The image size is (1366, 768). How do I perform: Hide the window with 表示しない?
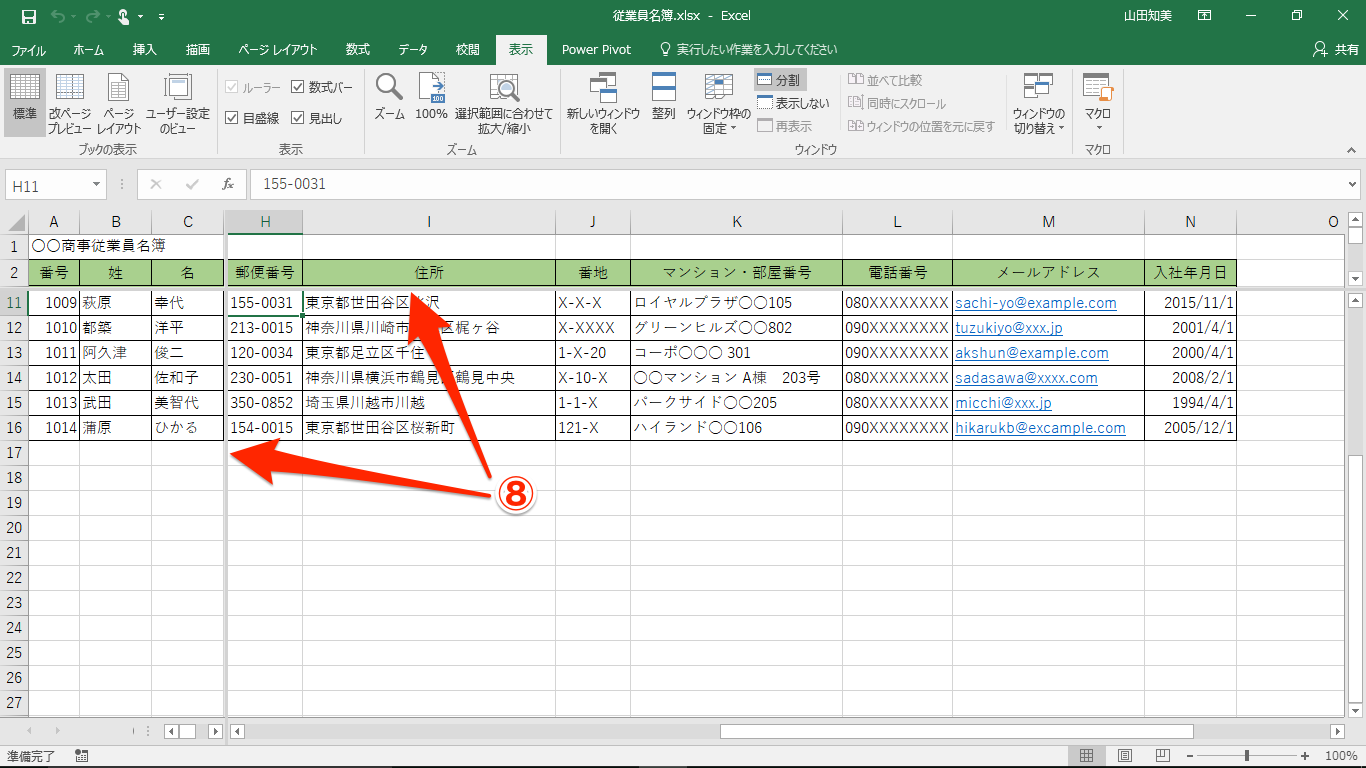click(793, 103)
